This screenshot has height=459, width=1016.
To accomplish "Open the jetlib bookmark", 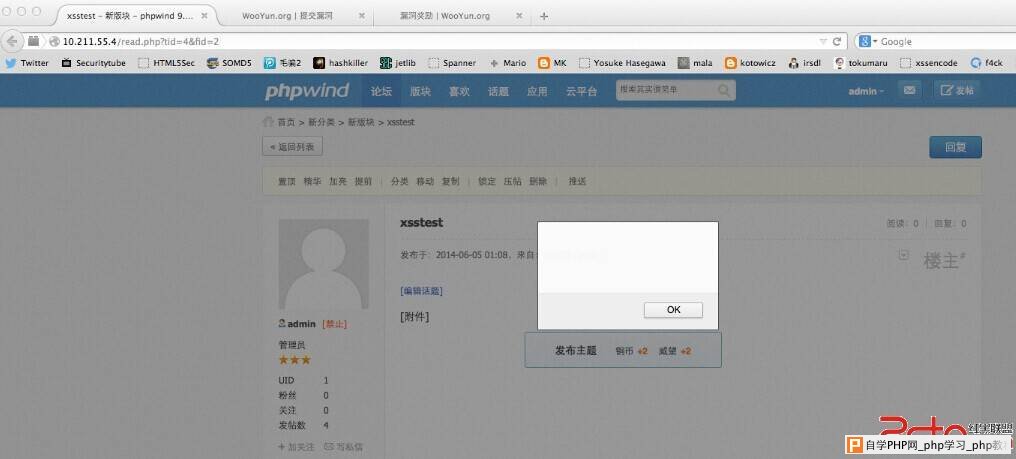I will tap(398, 63).
